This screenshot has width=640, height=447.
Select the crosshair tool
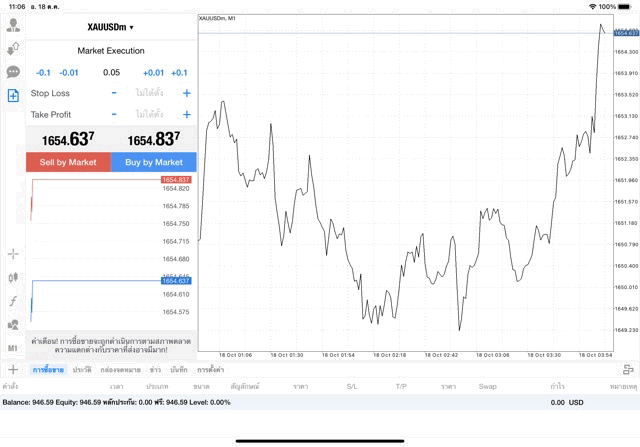pyautogui.click(x=13, y=254)
